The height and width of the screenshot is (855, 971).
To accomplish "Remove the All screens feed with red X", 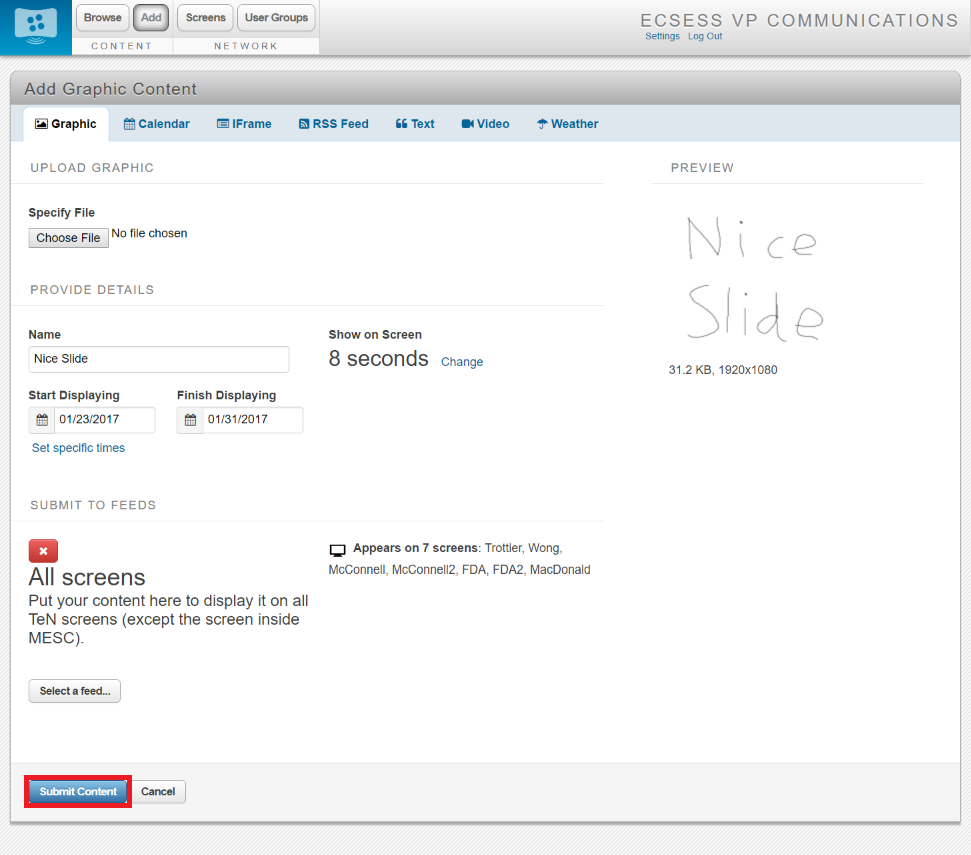I will [x=43, y=551].
